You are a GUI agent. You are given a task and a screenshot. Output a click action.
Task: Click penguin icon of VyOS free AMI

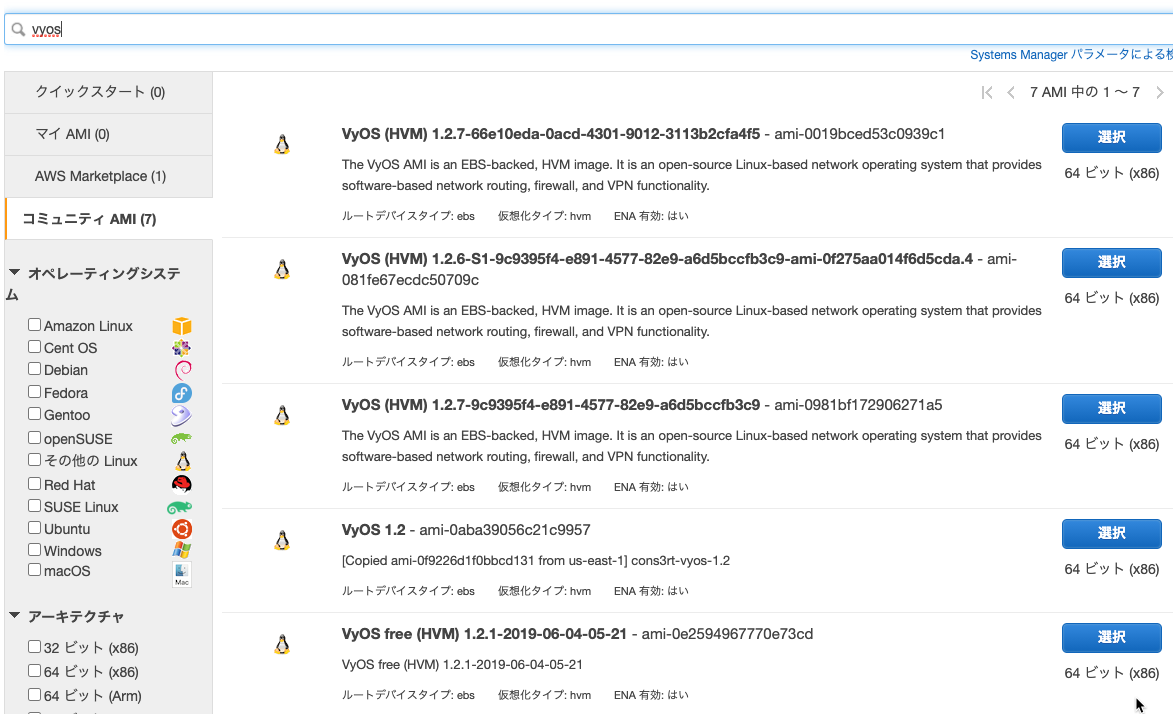coord(282,644)
